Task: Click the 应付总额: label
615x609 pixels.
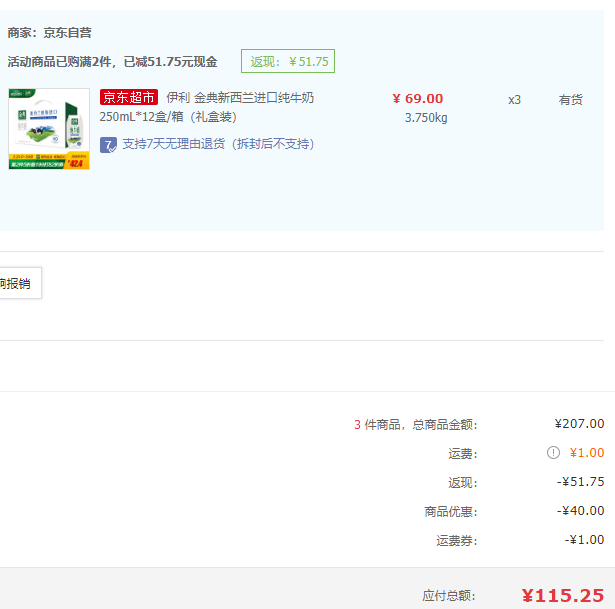Action: pyautogui.click(x=449, y=596)
